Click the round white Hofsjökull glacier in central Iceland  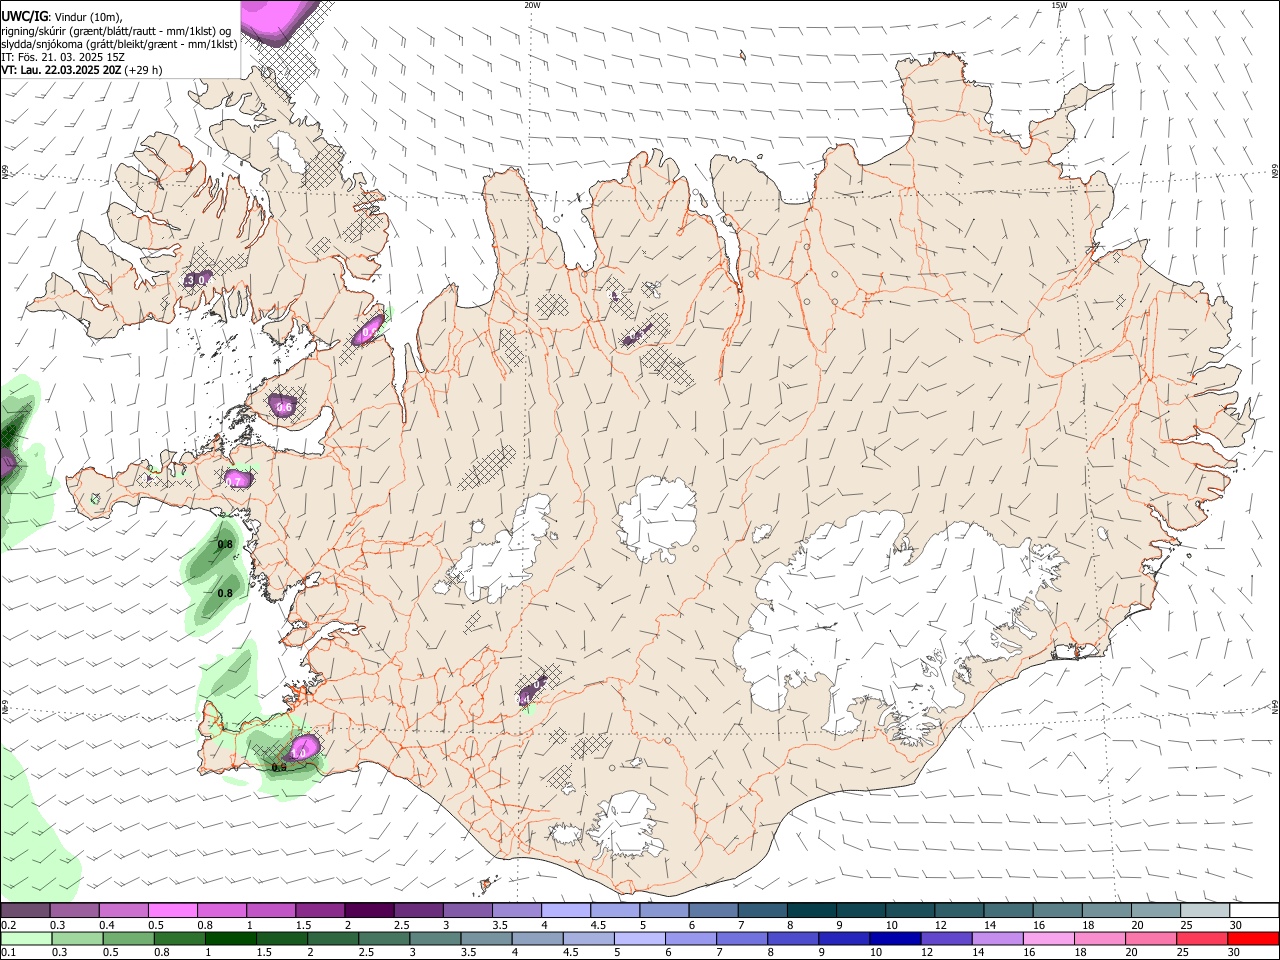[657, 519]
